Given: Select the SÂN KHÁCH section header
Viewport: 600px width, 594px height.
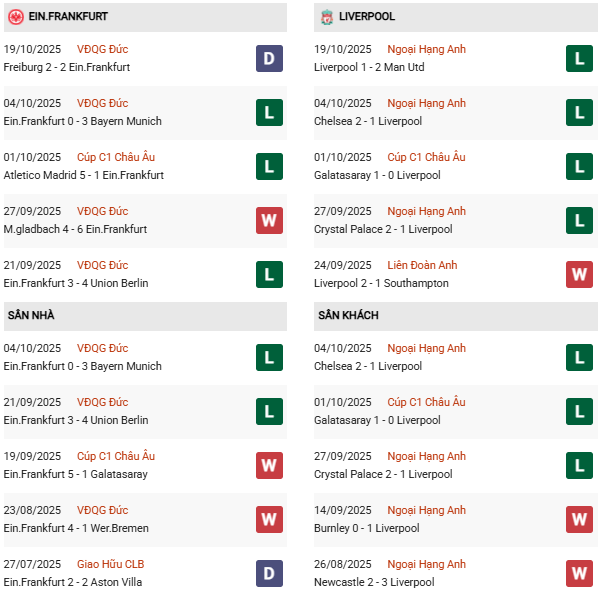Looking at the screenshot, I should (349, 315).
